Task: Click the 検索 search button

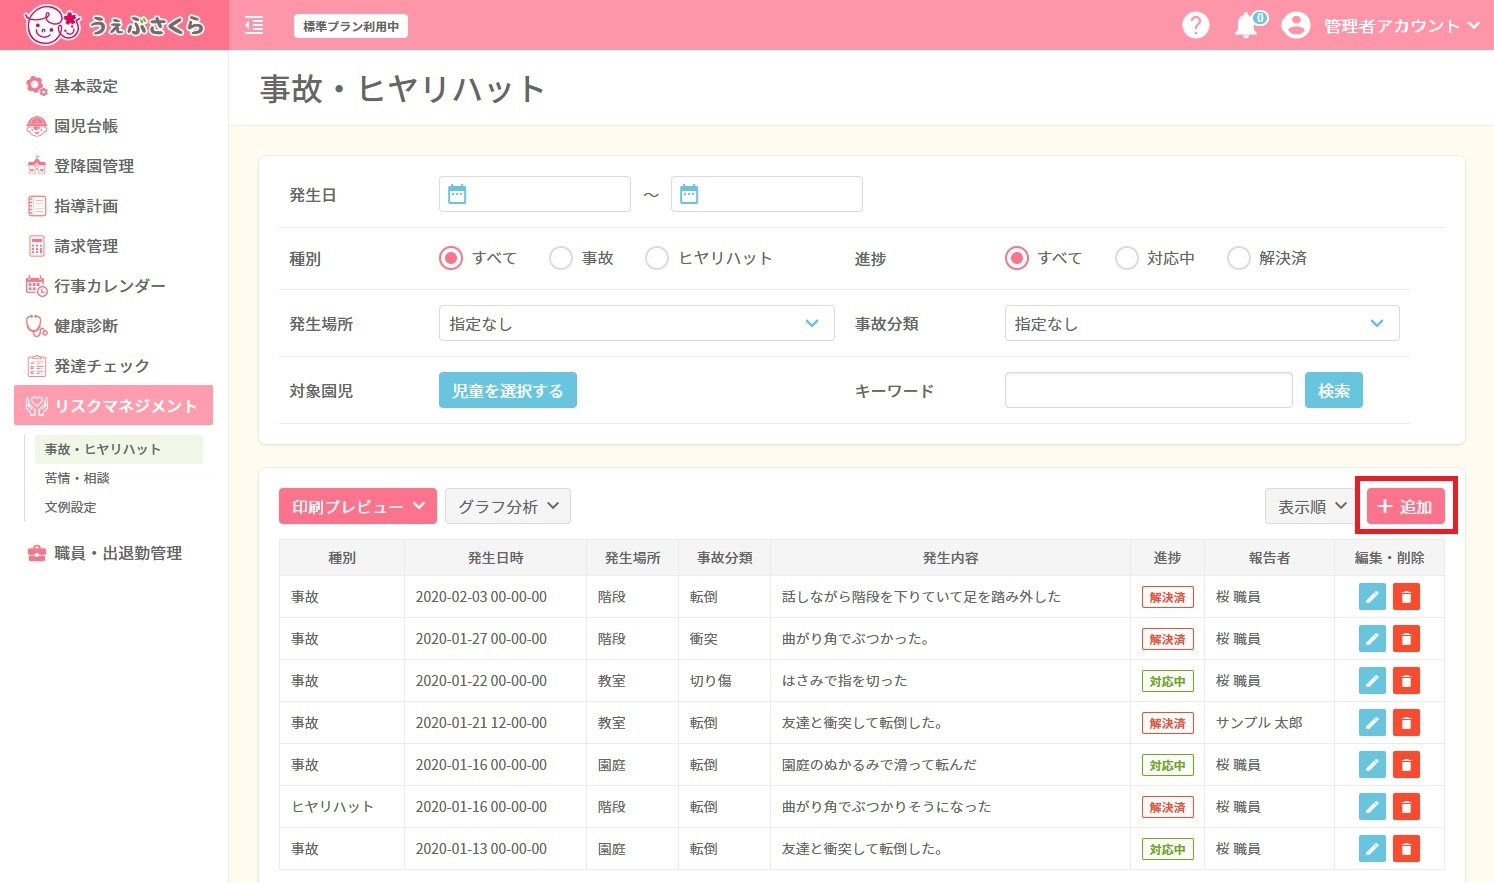Action: point(1334,390)
